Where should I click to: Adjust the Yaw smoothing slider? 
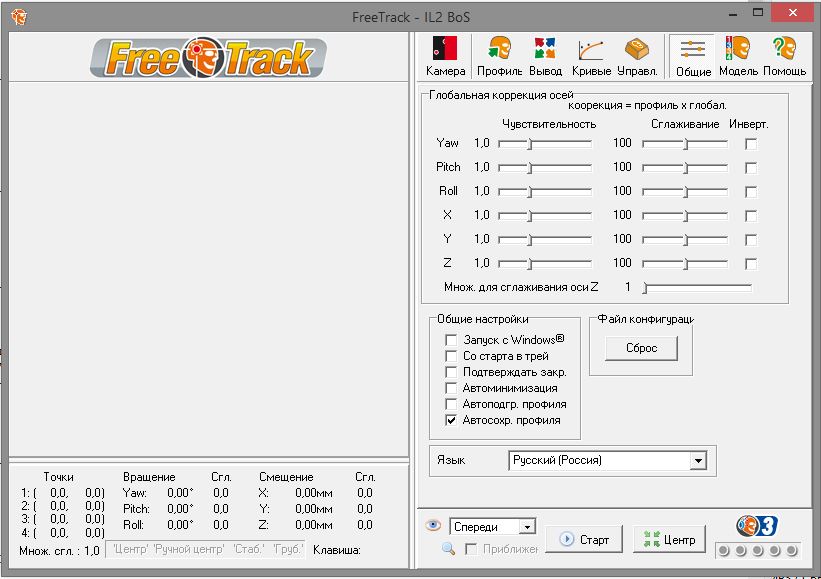(x=685, y=143)
